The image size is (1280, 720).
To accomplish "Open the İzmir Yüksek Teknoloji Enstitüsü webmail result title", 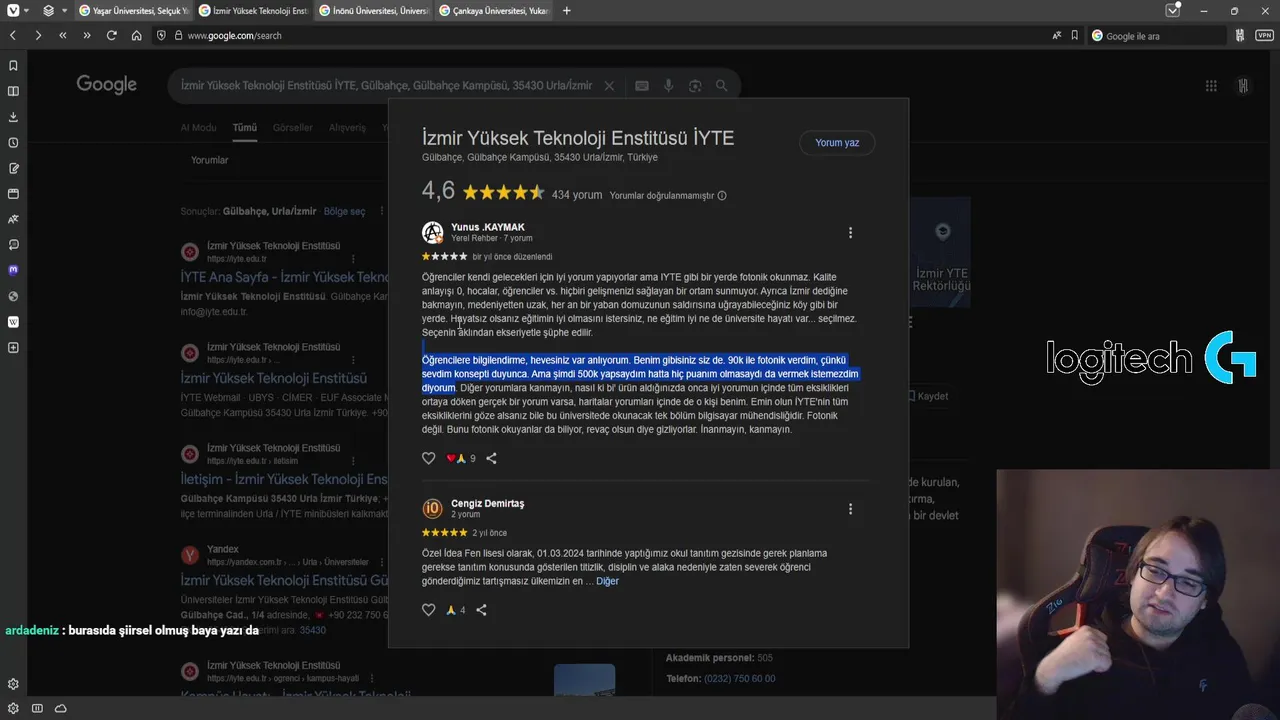I will (273, 378).
